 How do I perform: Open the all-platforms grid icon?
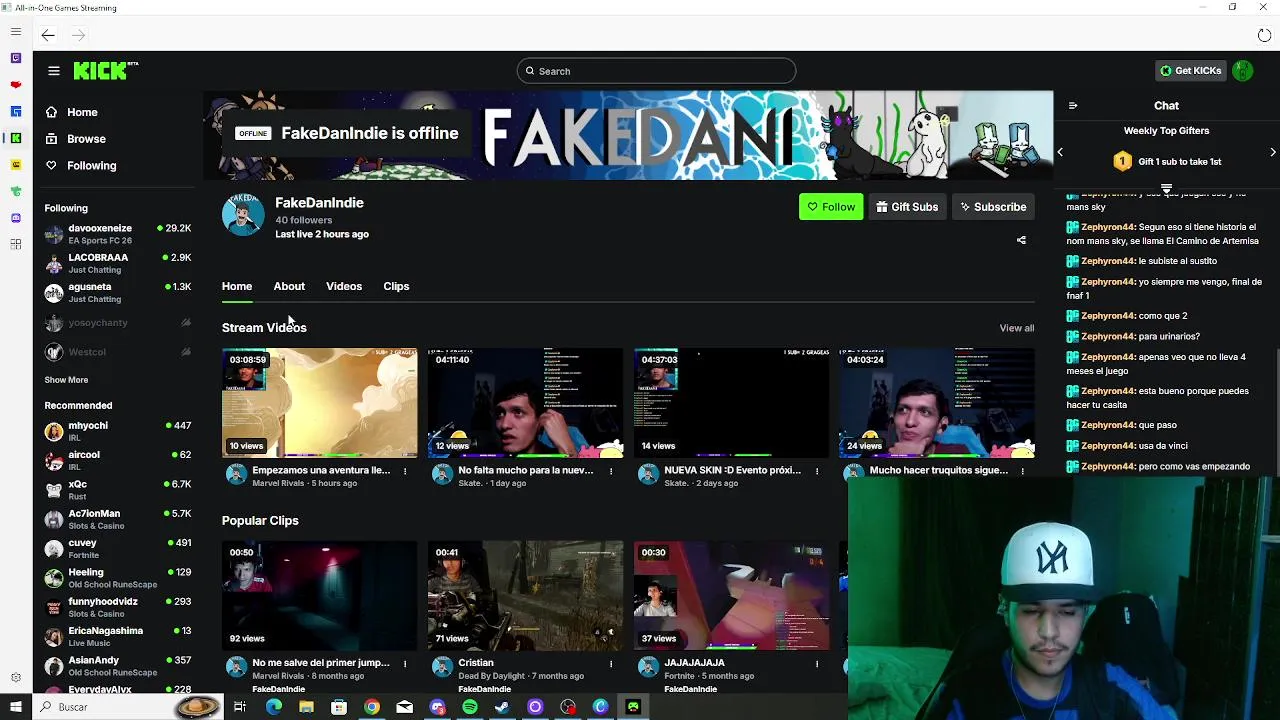tap(16, 244)
